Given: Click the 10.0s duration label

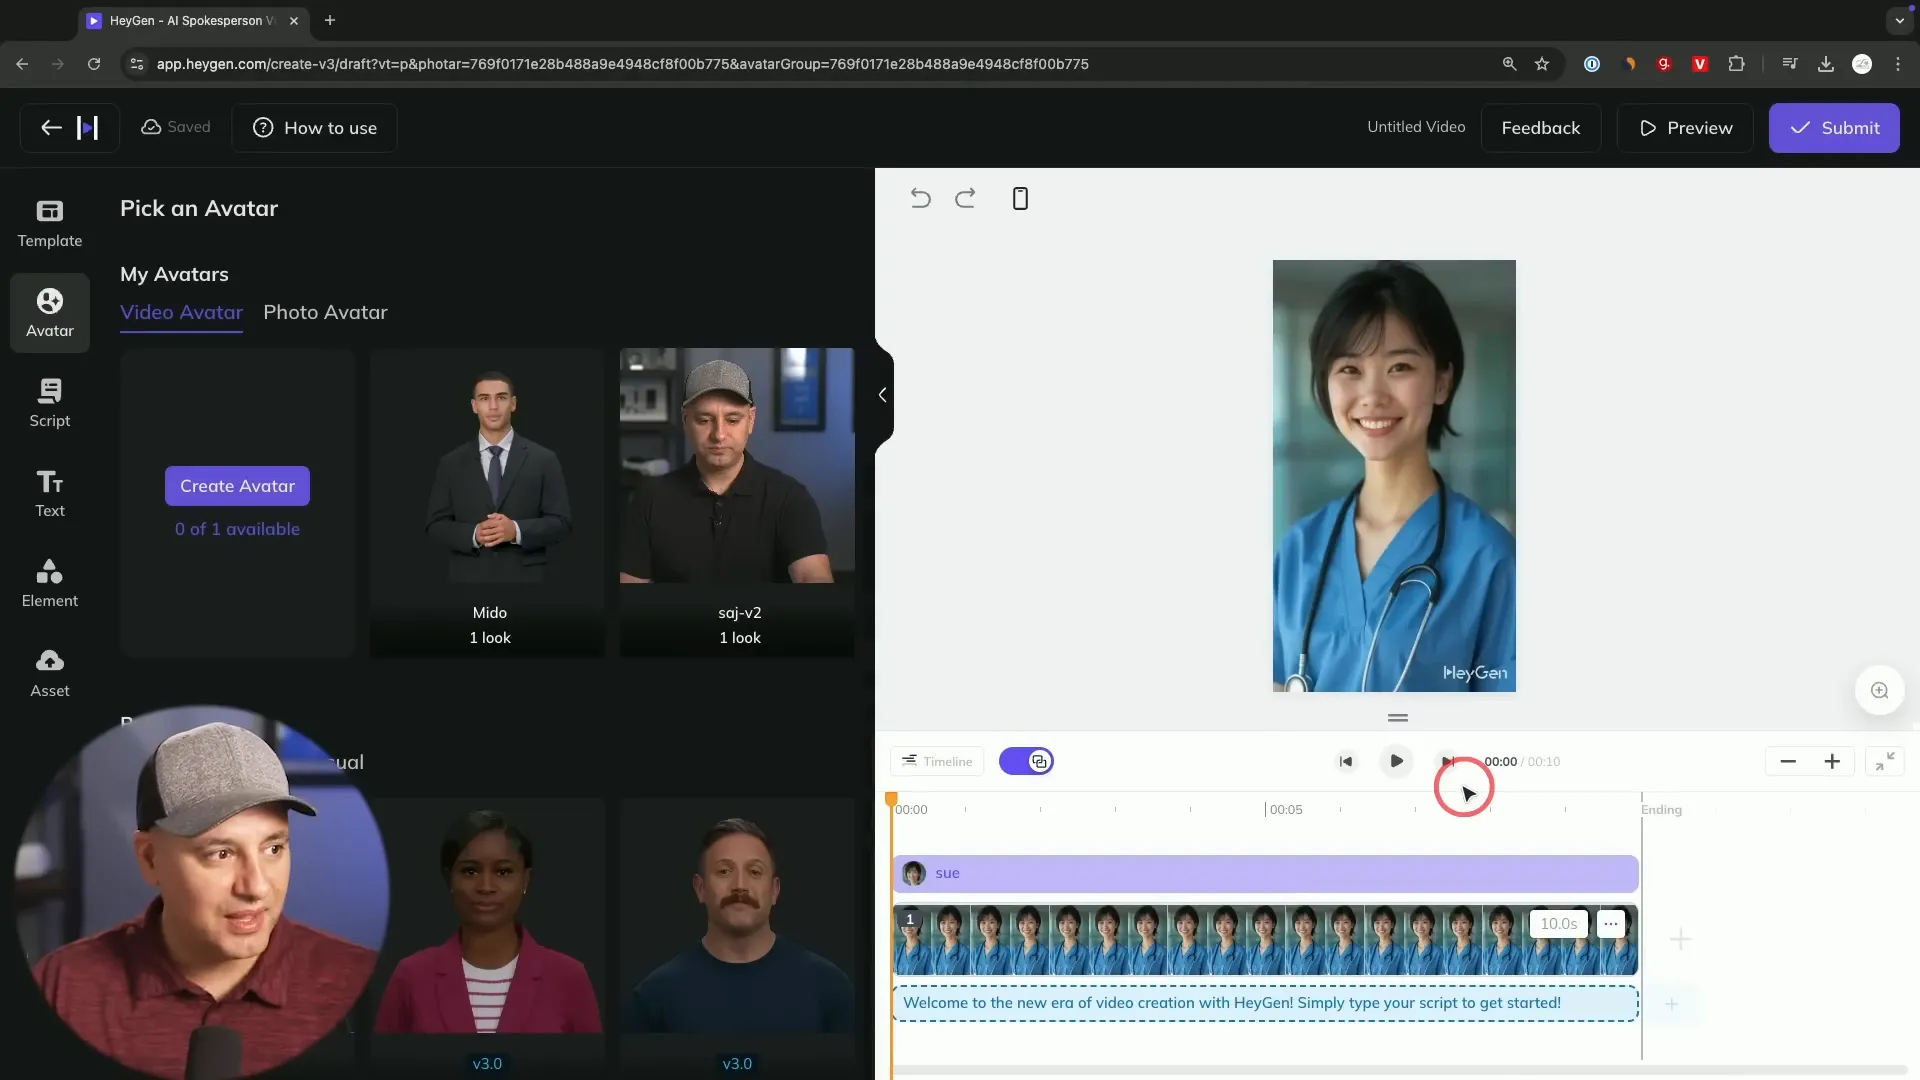Looking at the screenshot, I should (1558, 924).
